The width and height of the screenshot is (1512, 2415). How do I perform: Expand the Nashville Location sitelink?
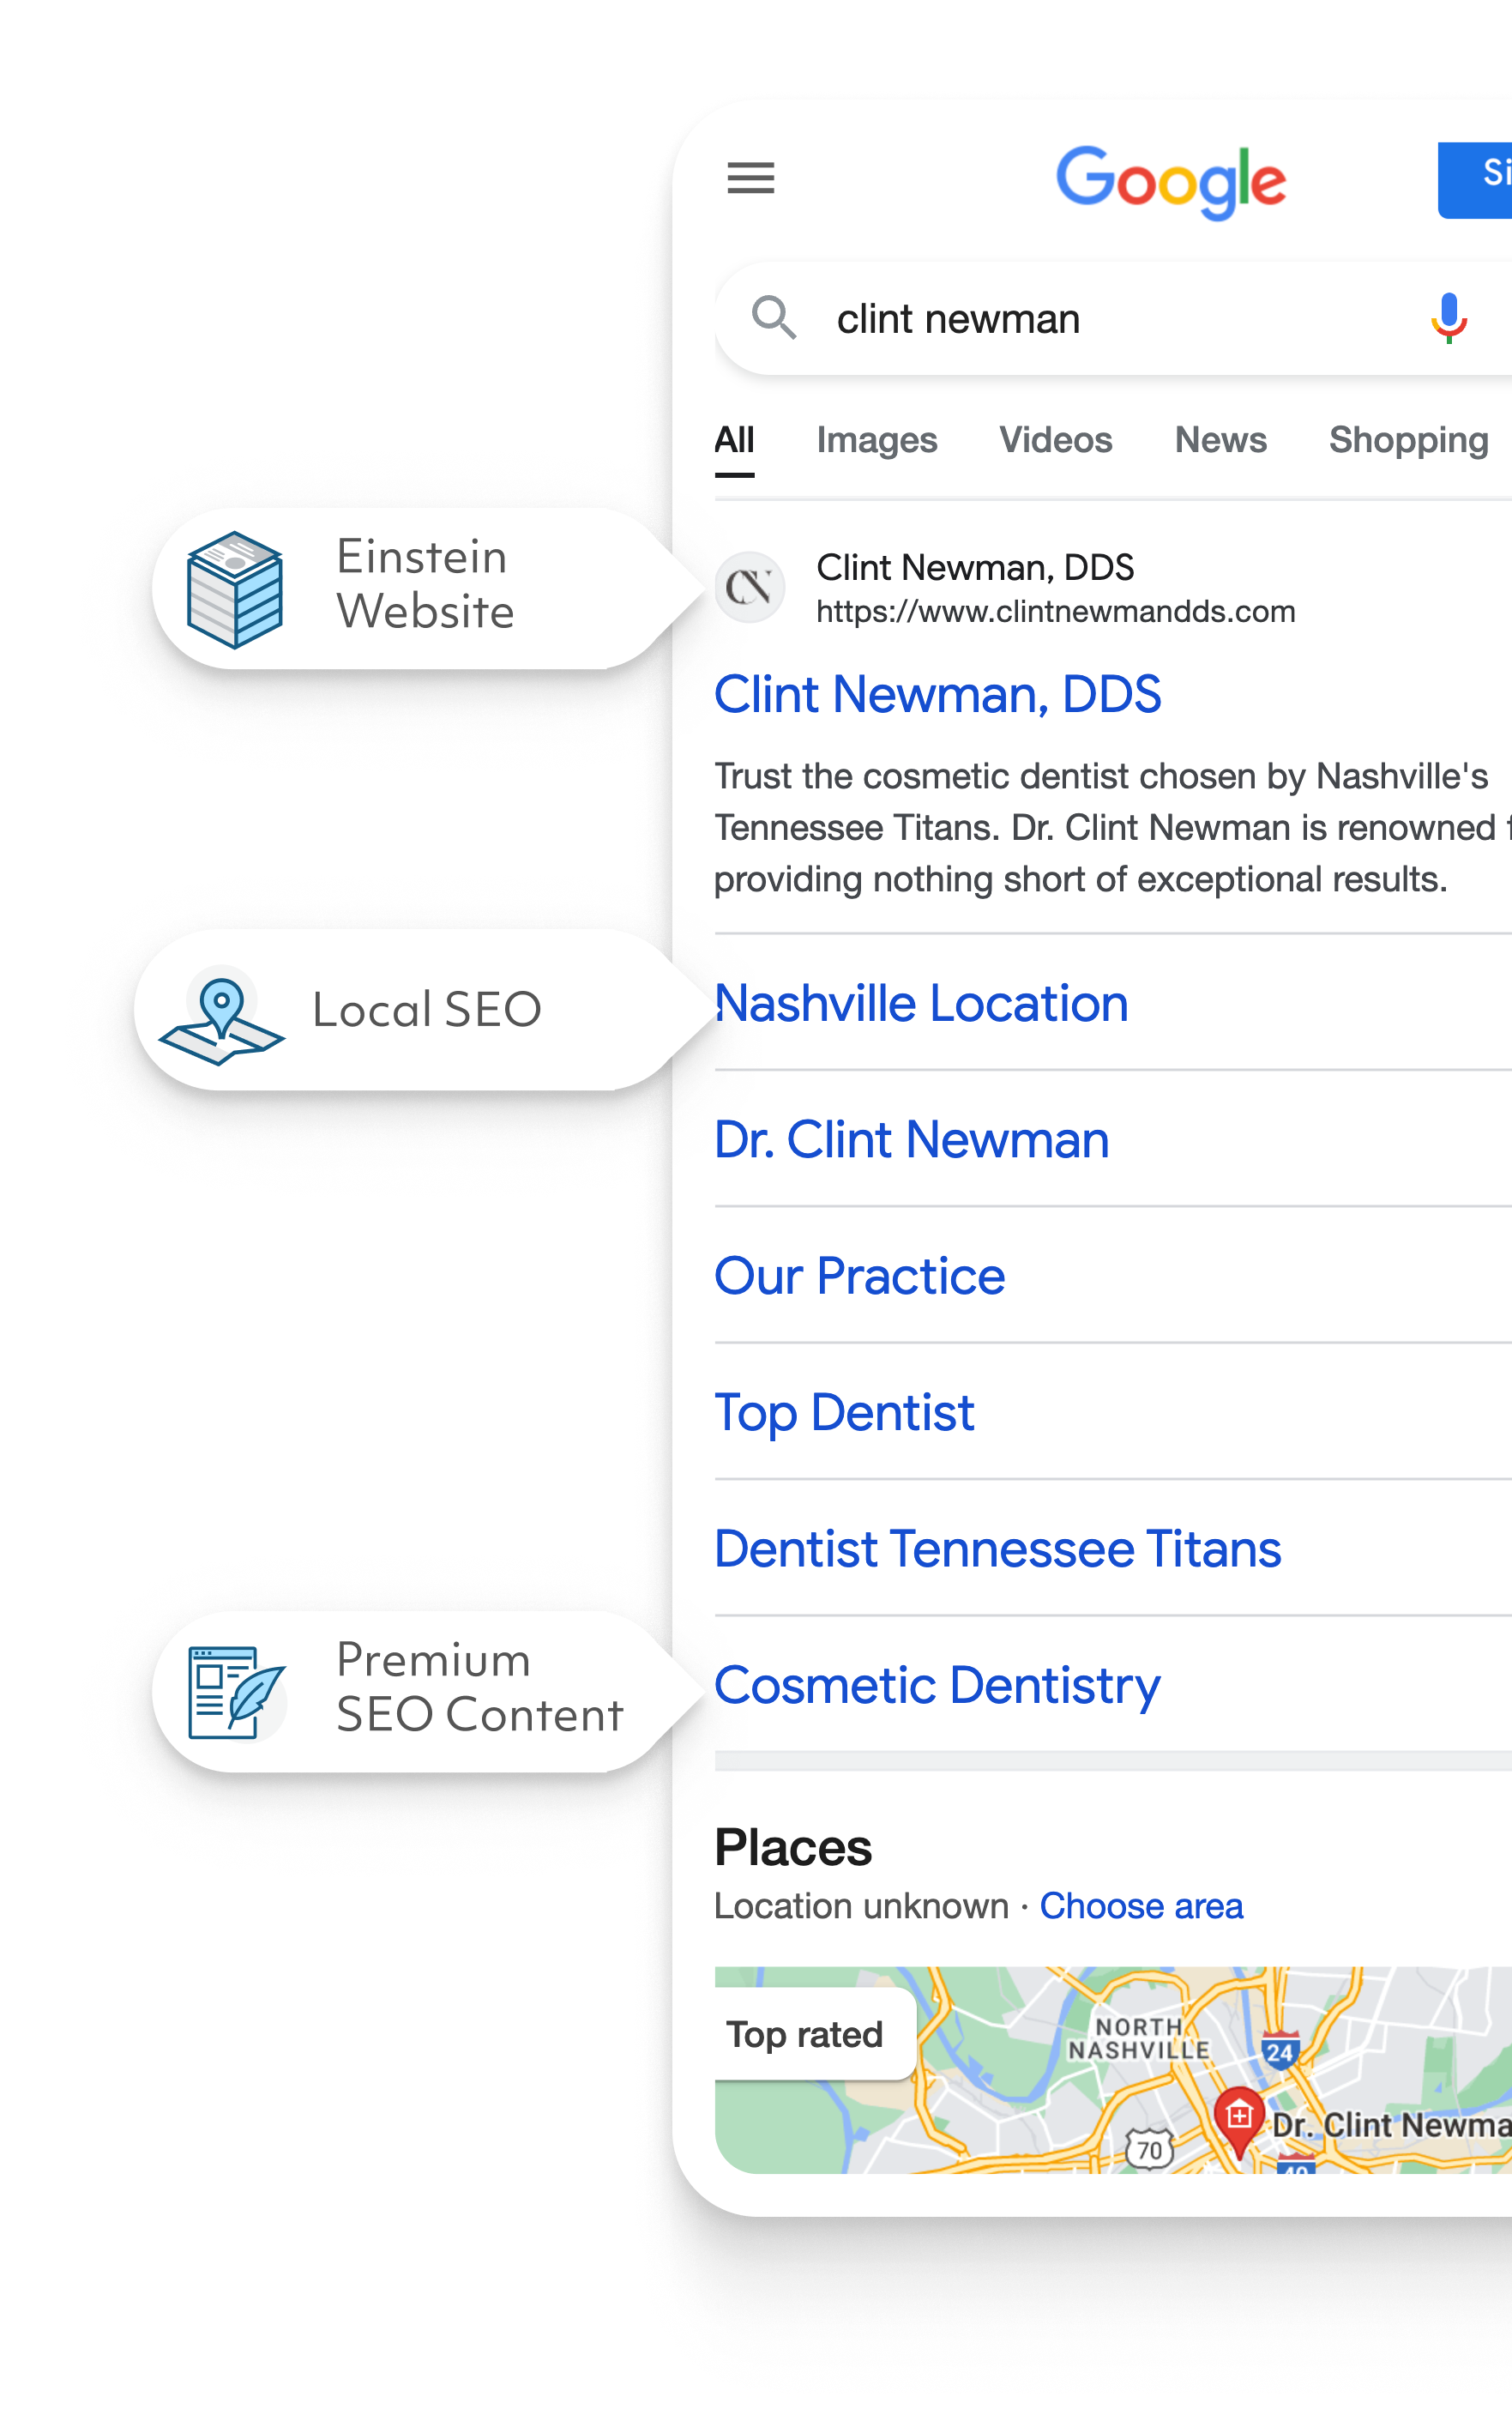tap(922, 1003)
